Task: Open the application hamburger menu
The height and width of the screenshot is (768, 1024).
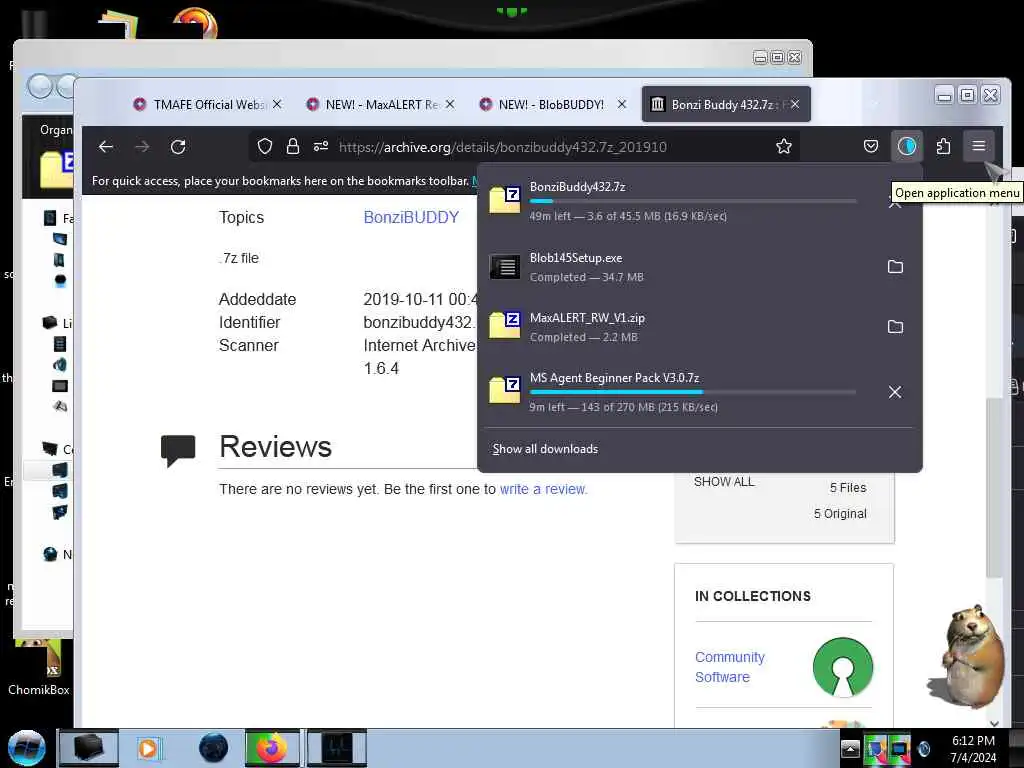Action: tap(978, 146)
